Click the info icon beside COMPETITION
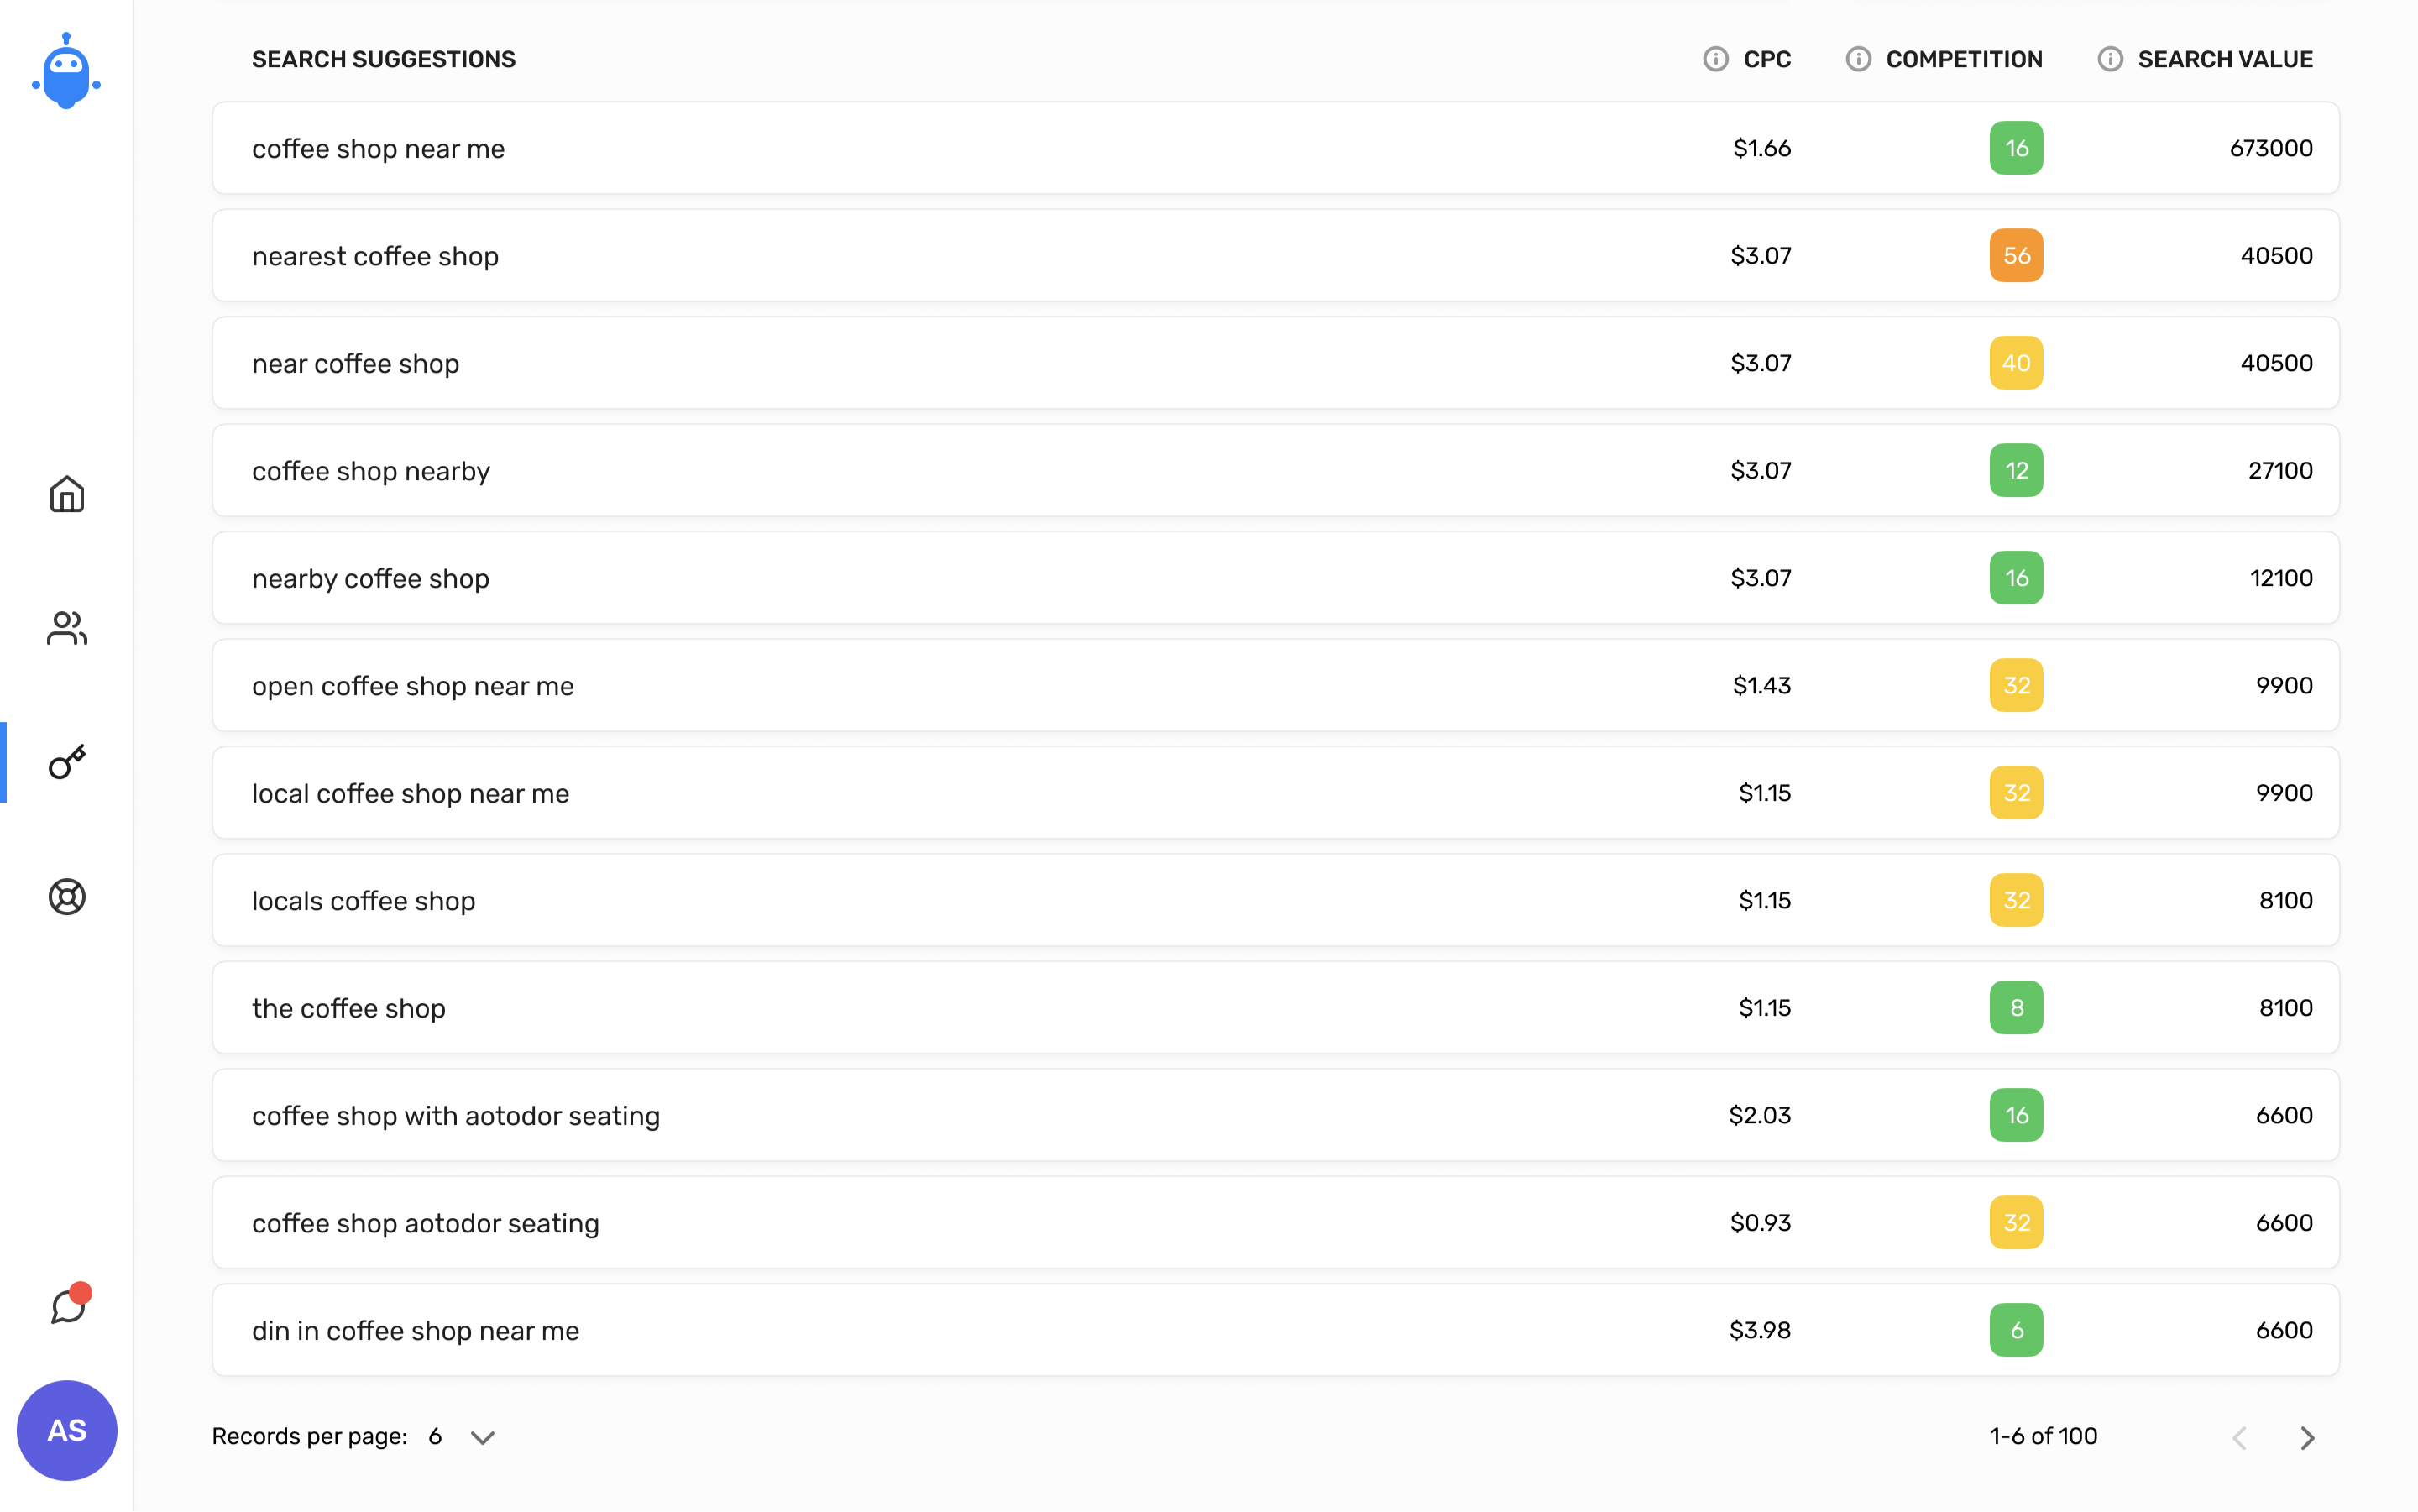The width and height of the screenshot is (2418, 1512). (1858, 59)
